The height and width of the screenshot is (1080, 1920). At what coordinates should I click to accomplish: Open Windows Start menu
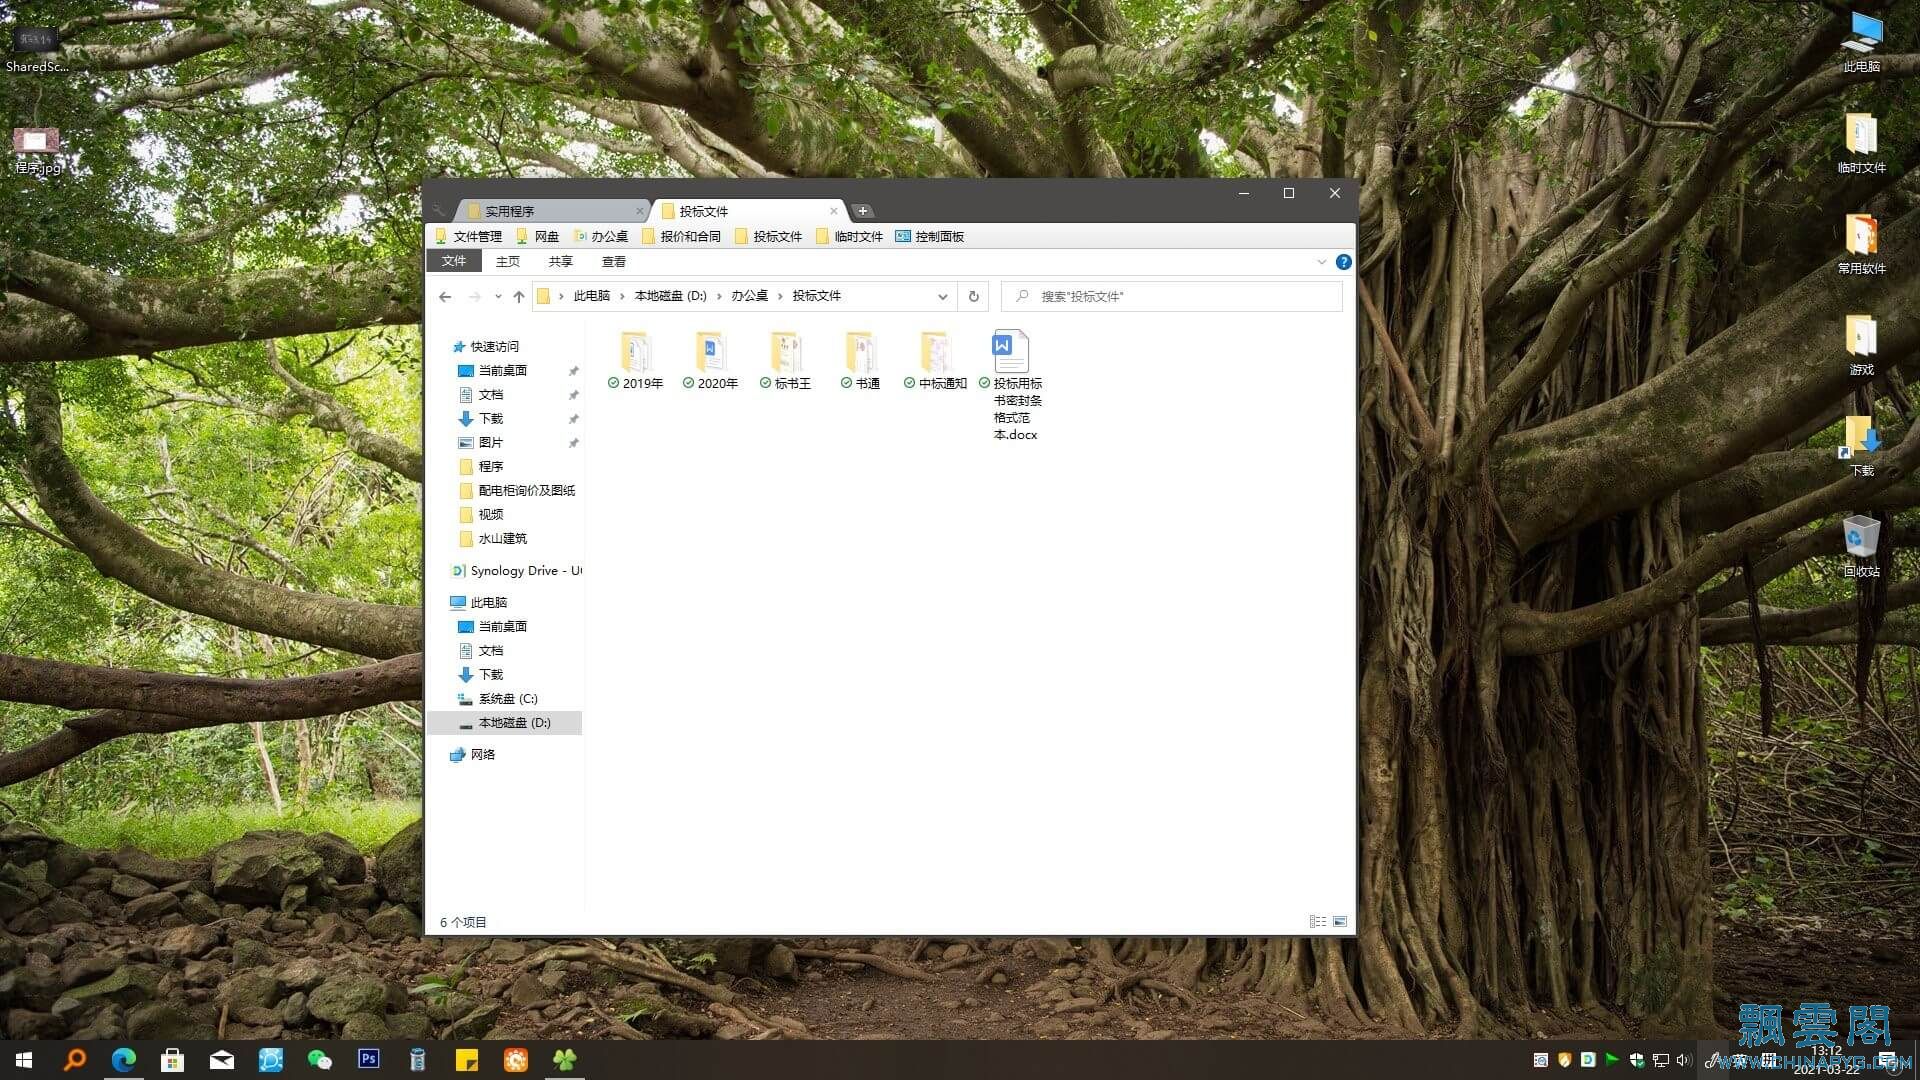24,1060
